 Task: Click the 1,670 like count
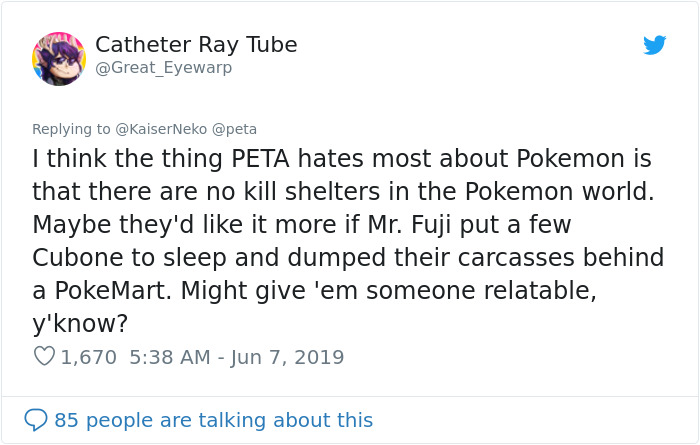pyautogui.click(x=89, y=356)
